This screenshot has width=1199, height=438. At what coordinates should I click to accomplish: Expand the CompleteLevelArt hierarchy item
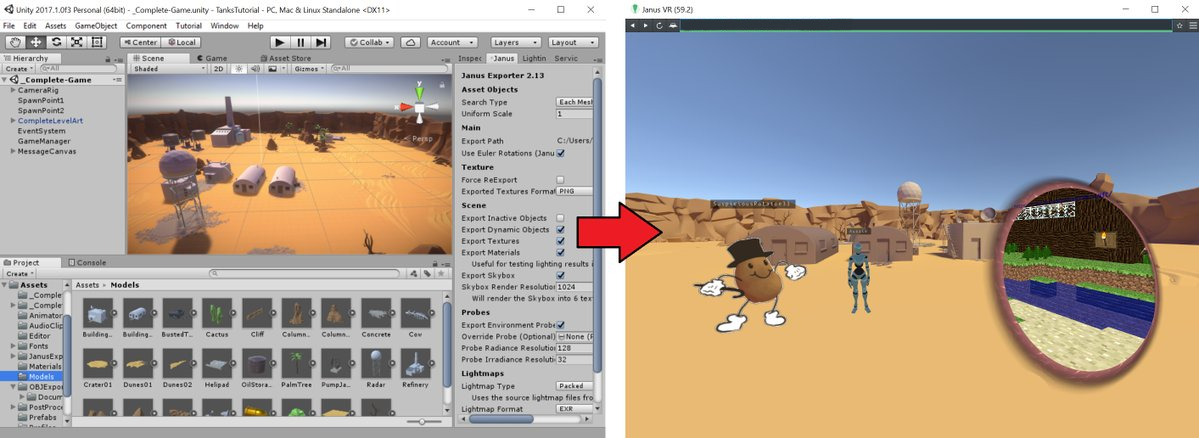[13, 121]
